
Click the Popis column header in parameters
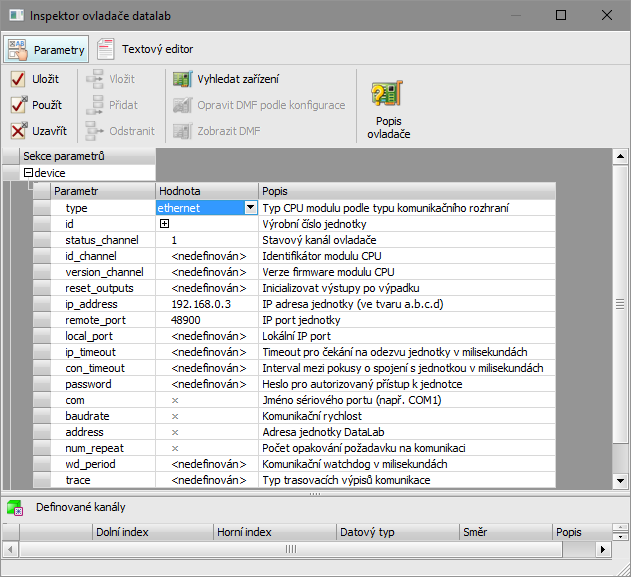click(x=407, y=191)
